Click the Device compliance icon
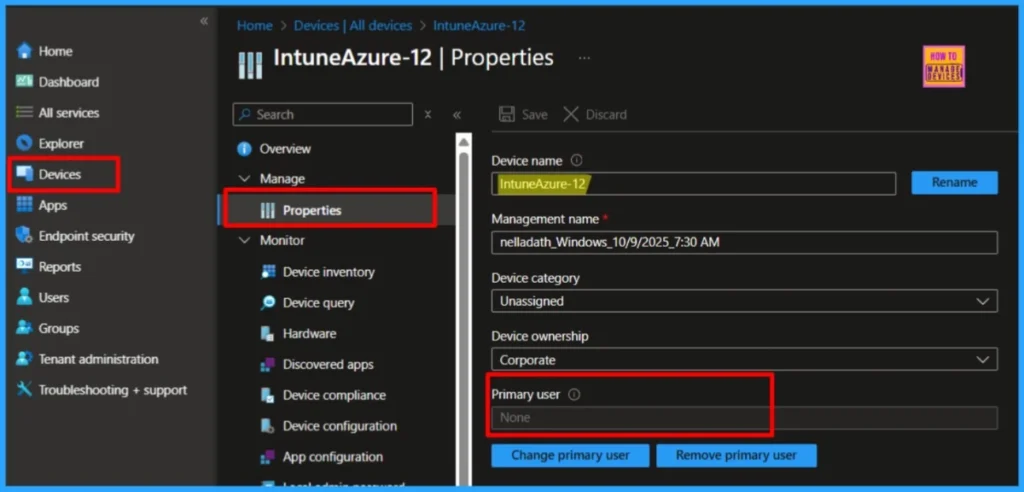Image resolution: width=1024 pixels, height=492 pixels. click(268, 395)
